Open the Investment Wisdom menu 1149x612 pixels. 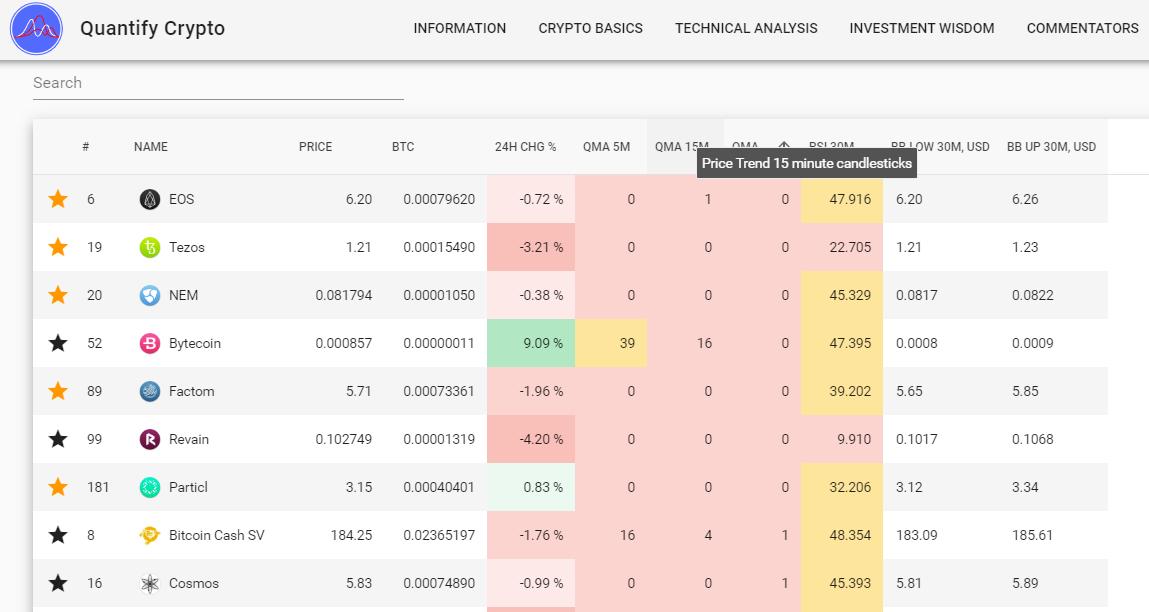[922, 29]
